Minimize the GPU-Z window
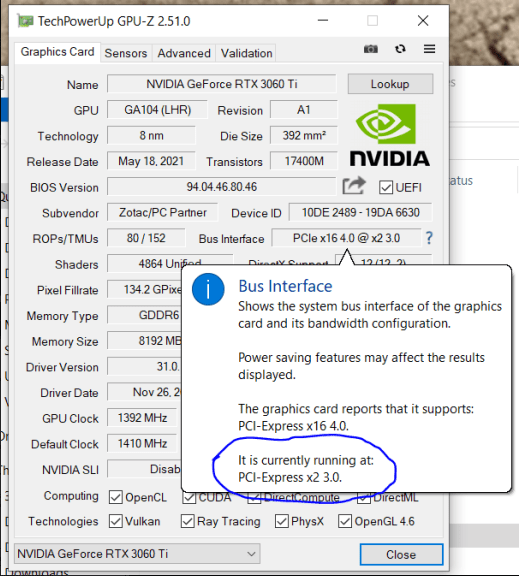The height and width of the screenshot is (576, 519). click(x=323, y=21)
